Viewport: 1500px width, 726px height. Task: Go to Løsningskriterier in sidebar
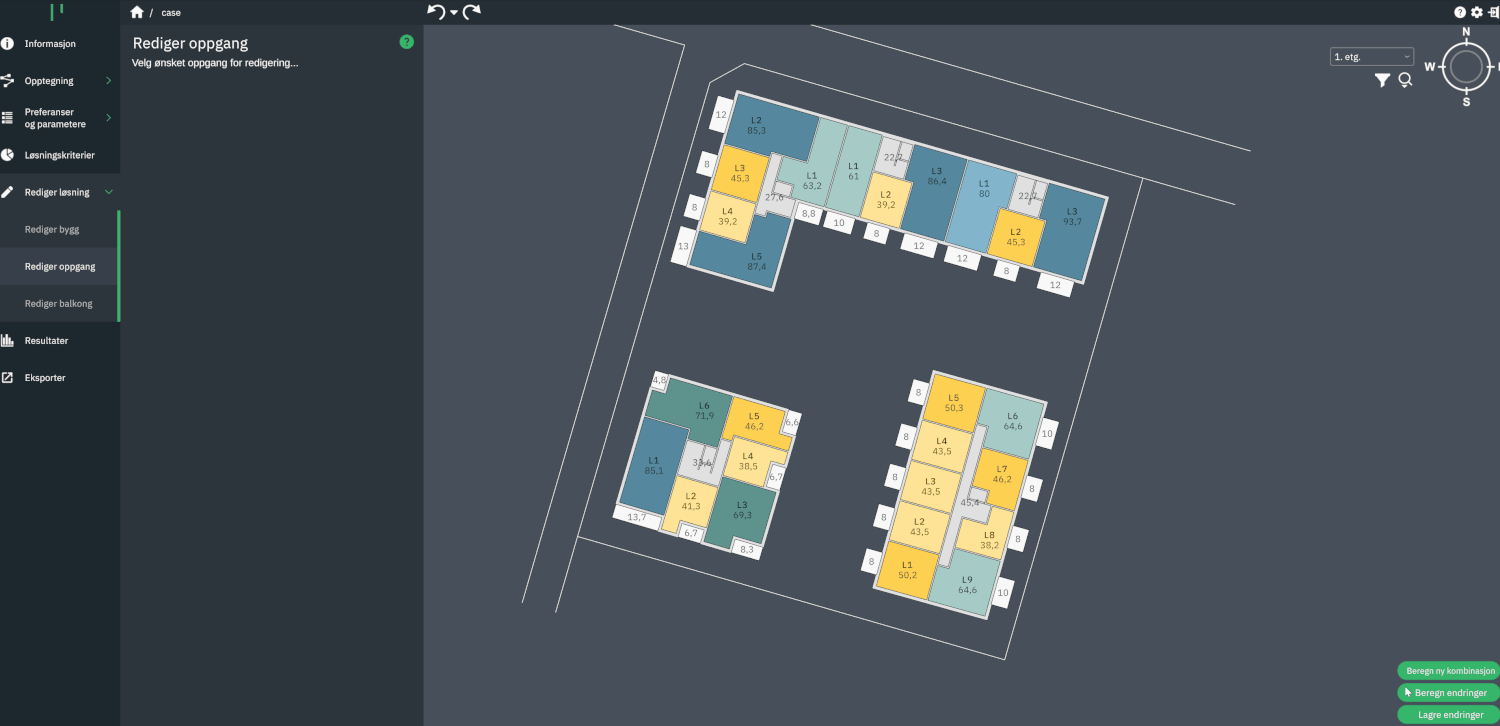[59, 156]
